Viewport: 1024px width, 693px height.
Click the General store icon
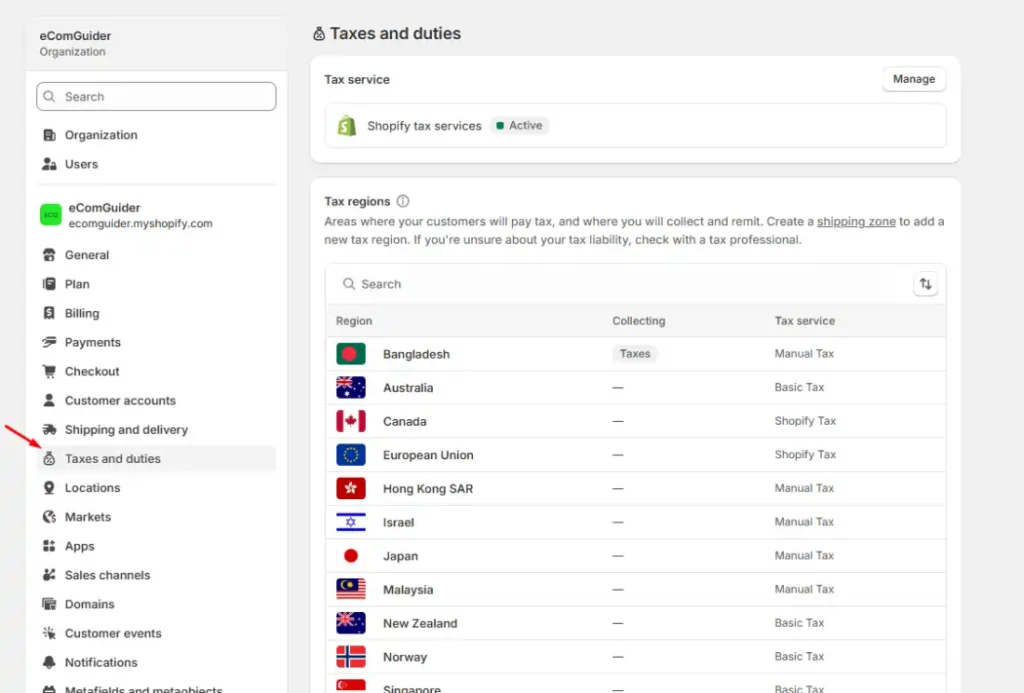coord(49,255)
